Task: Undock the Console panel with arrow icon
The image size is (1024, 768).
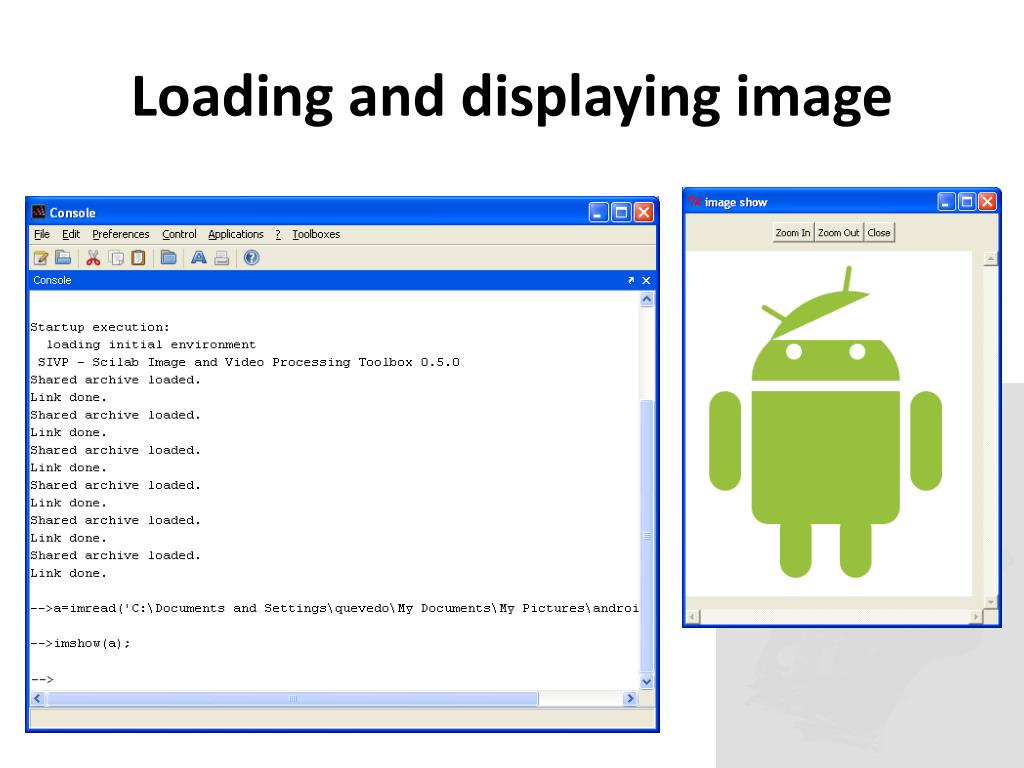Action: 631,280
